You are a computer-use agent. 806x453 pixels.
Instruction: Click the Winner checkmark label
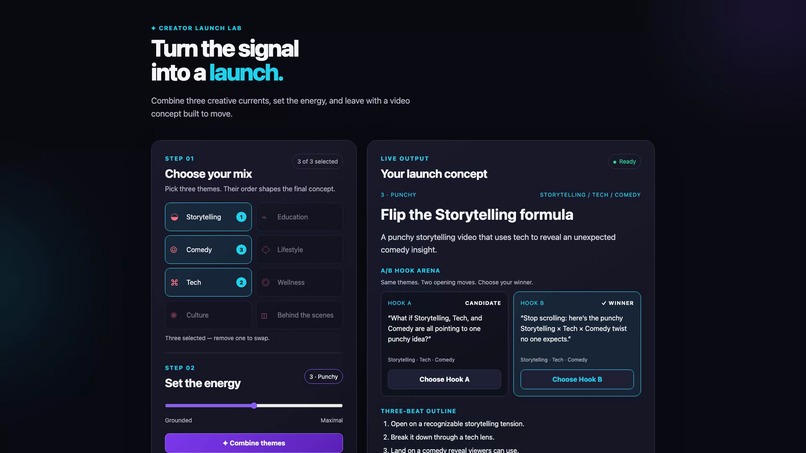click(617, 303)
